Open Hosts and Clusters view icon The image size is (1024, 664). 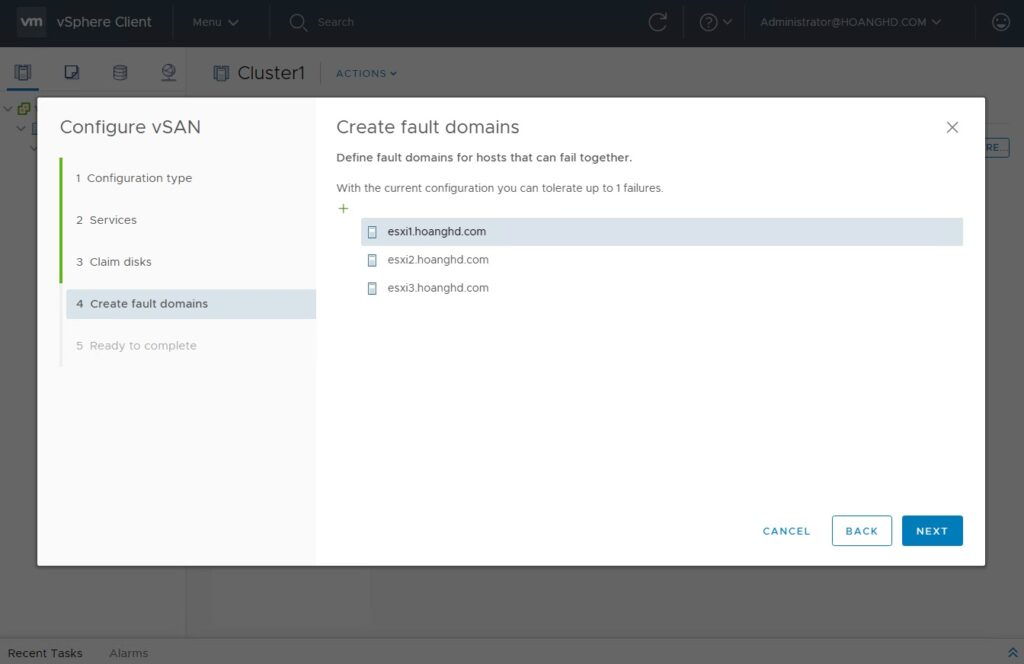coord(23,72)
